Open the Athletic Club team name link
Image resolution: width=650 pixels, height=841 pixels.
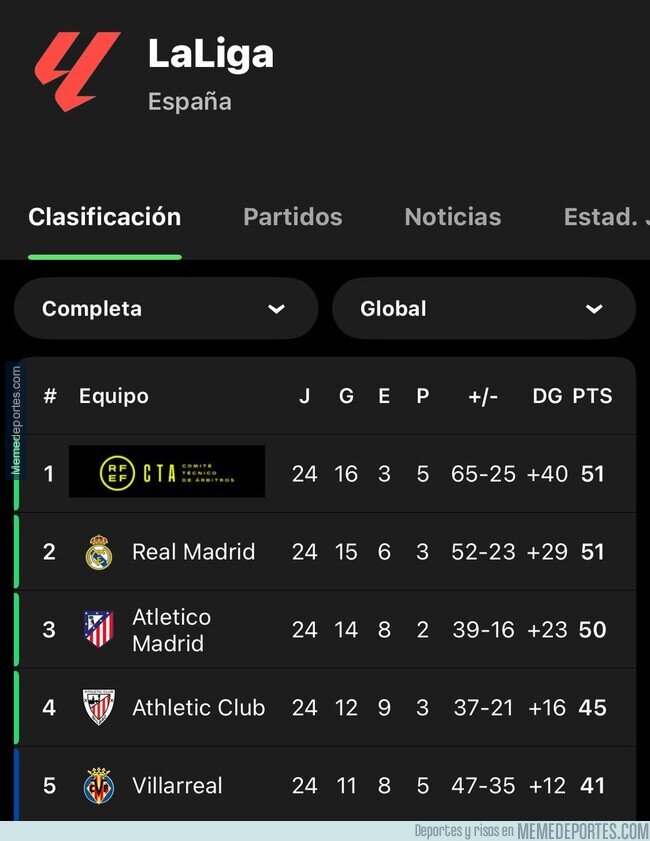[x=198, y=708]
